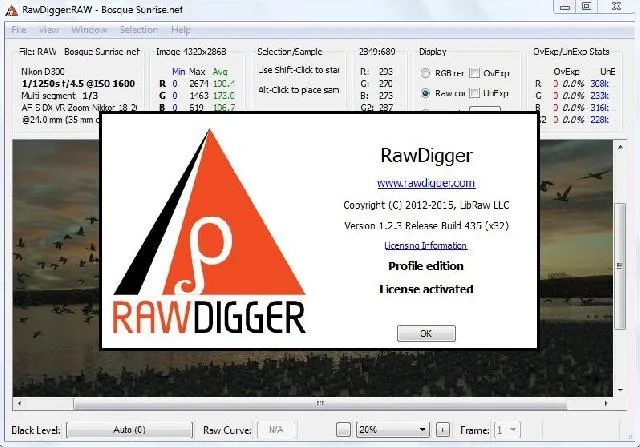The width and height of the screenshot is (640, 447).
Task: Click the horizontal scrollbar thumb
Action: pos(320,403)
